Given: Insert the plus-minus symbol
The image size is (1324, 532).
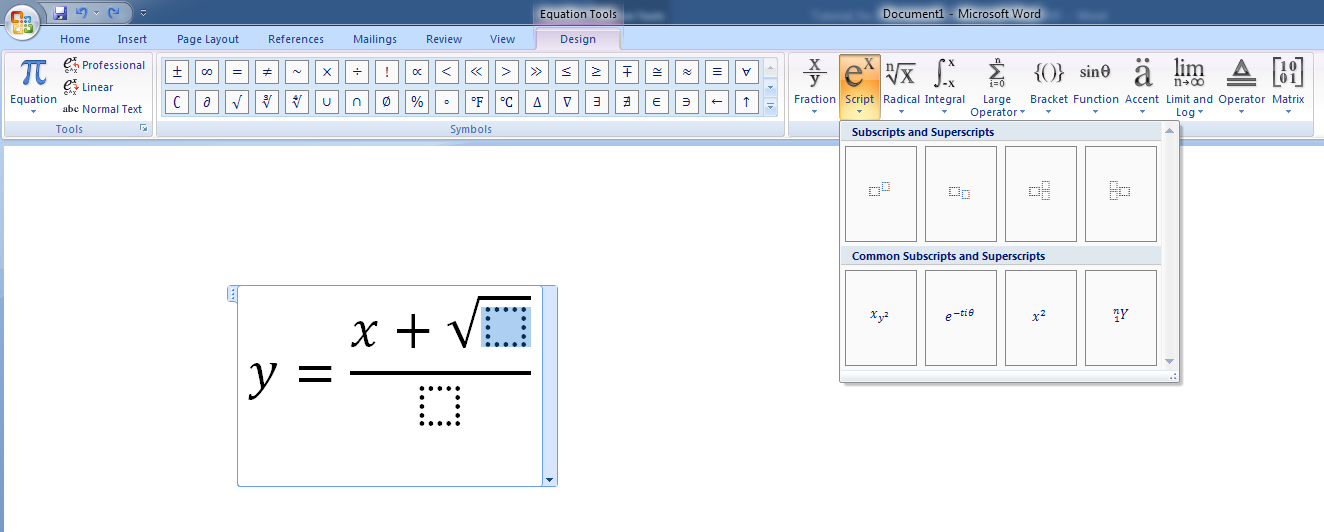Looking at the screenshot, I should tap(177, 71).
